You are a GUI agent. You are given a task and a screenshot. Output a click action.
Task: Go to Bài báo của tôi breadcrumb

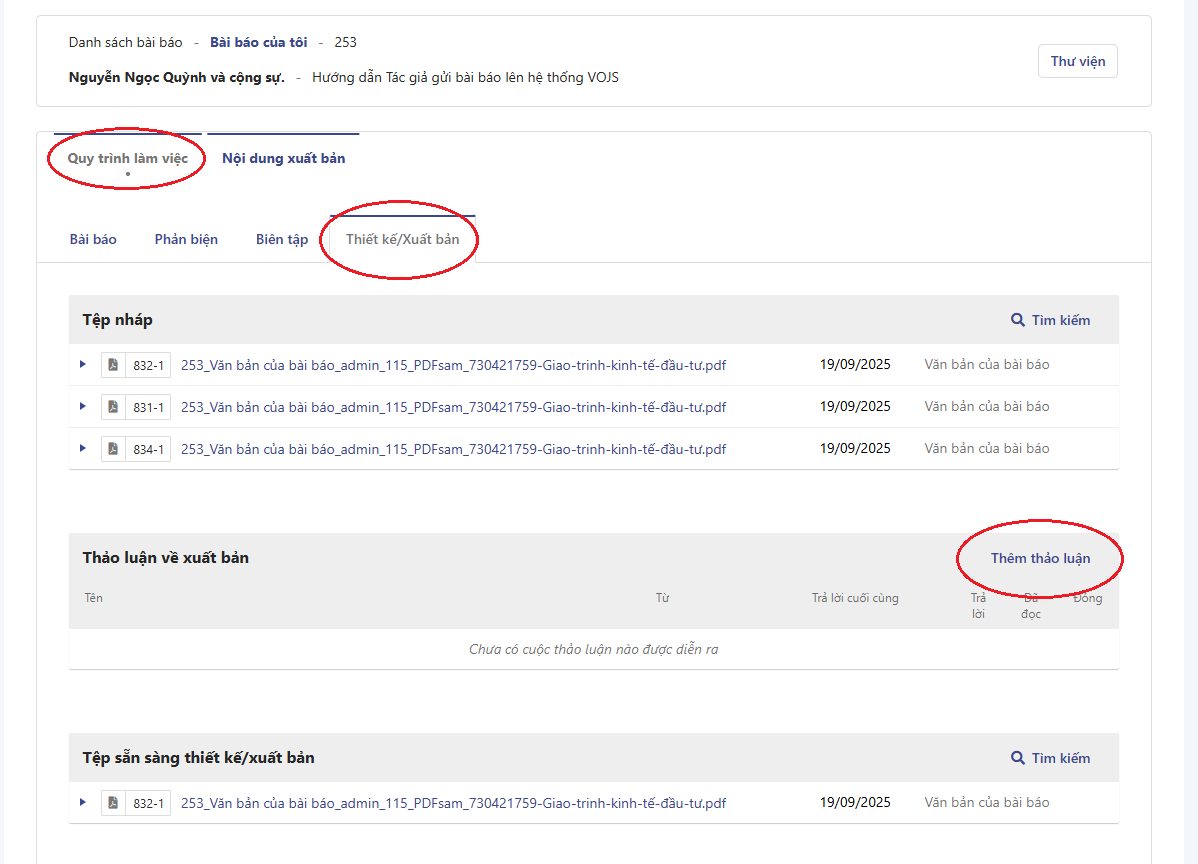(x=258, y=42)
